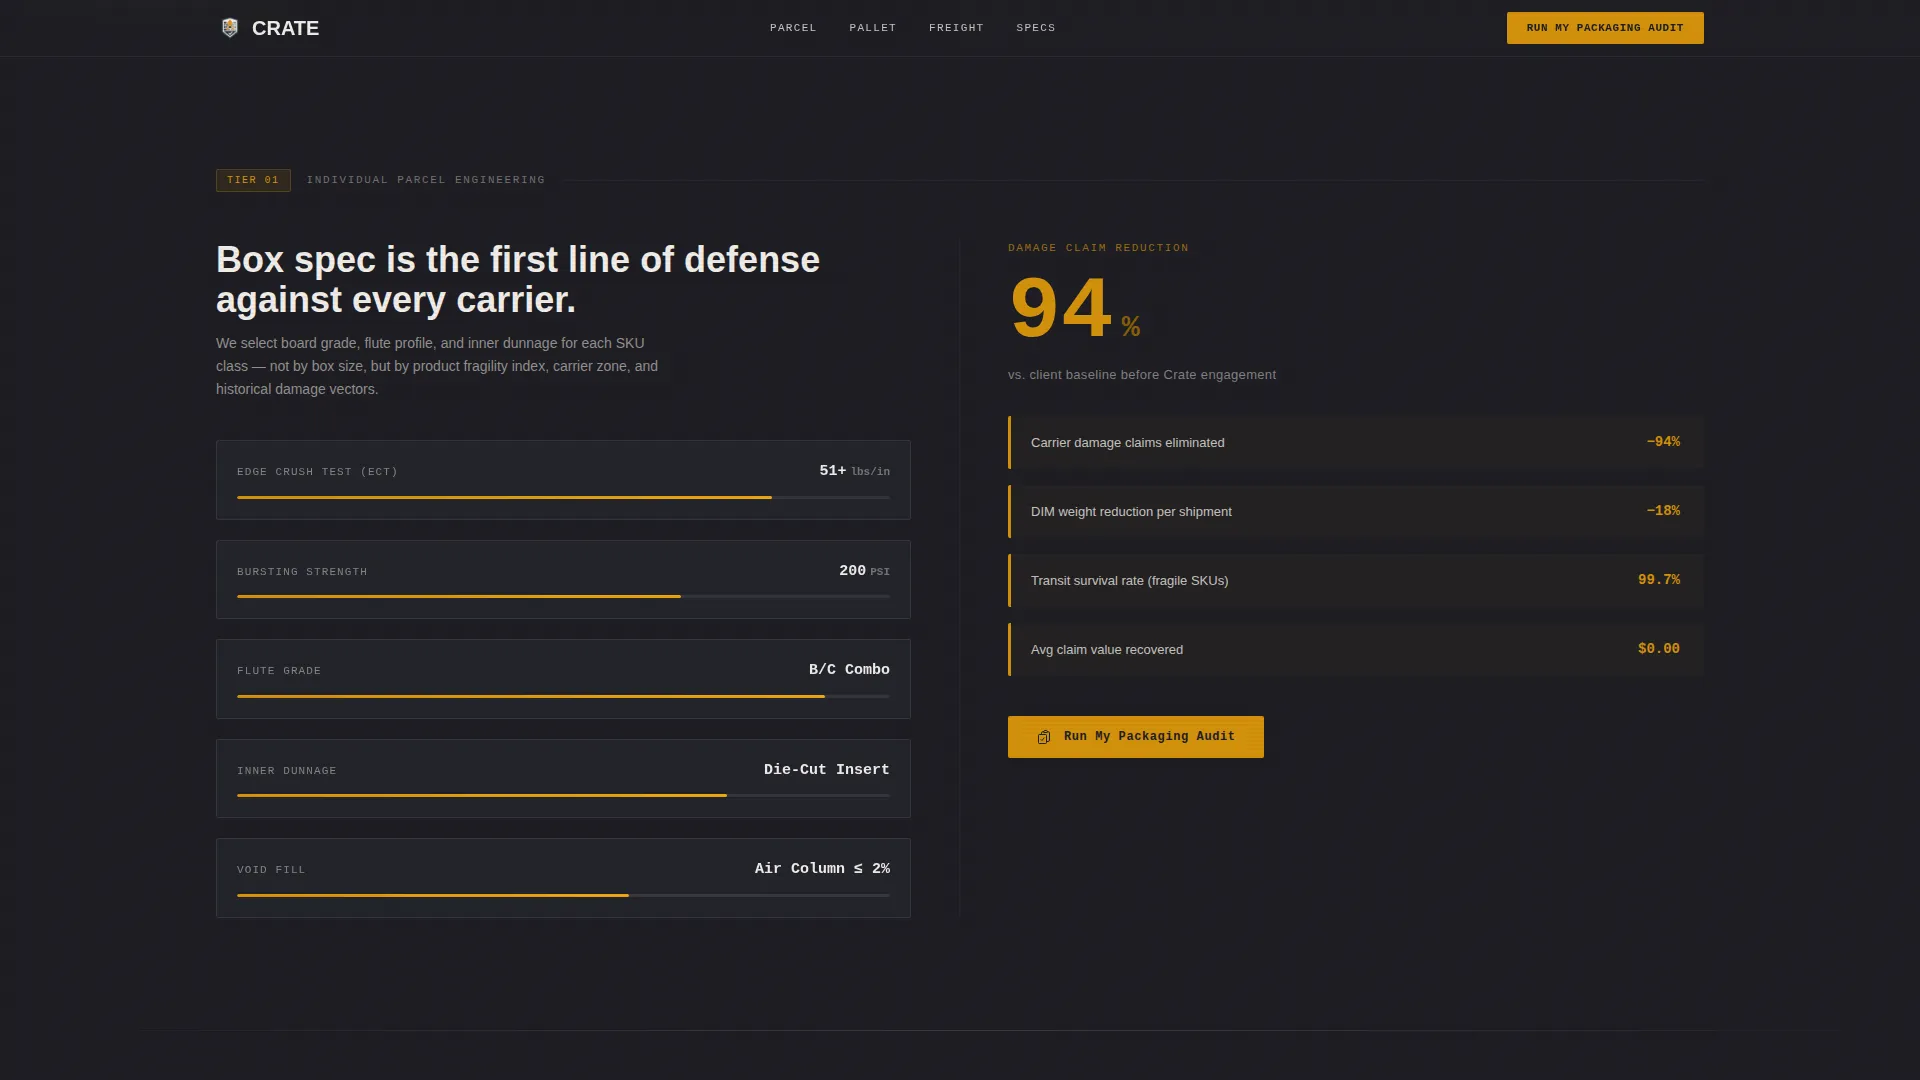Screen dimensions: 1920x1080
Task: Click the Individual Parcel Engineering label
Action: [426, 180]
